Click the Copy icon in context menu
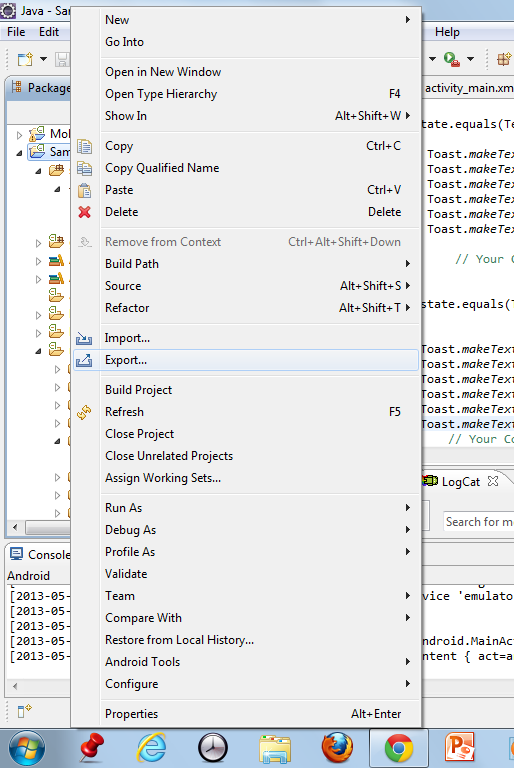 84,146
